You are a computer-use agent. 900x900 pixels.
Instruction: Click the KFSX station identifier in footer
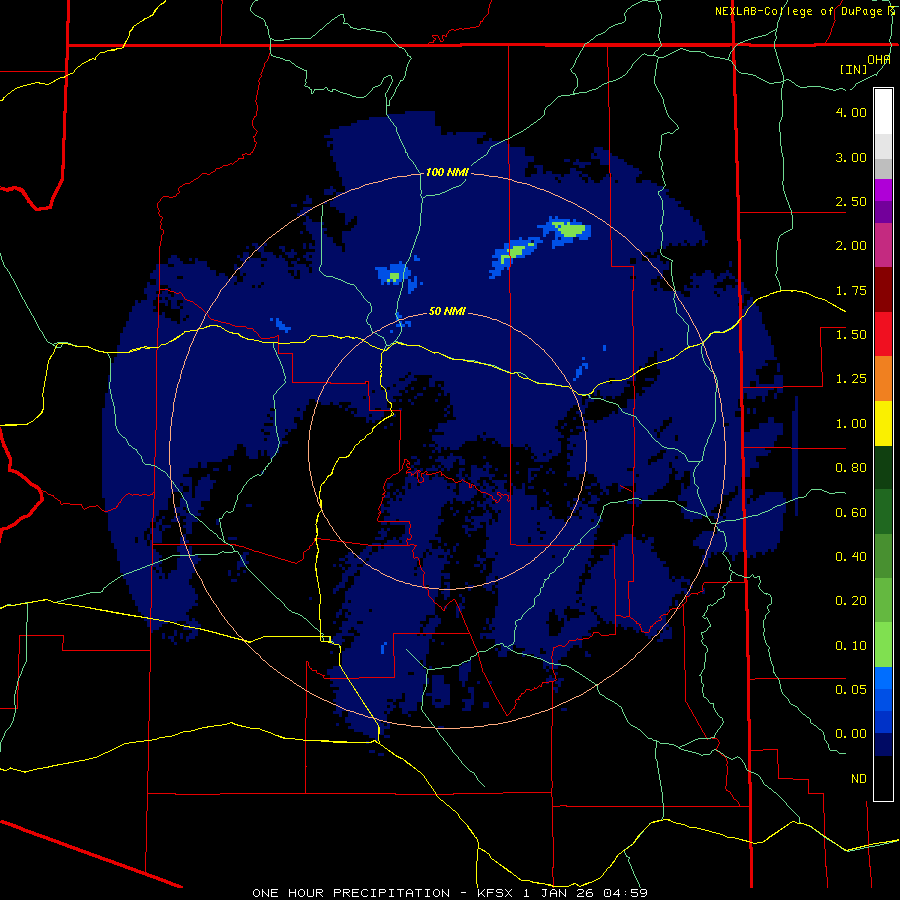coord(497,893)
